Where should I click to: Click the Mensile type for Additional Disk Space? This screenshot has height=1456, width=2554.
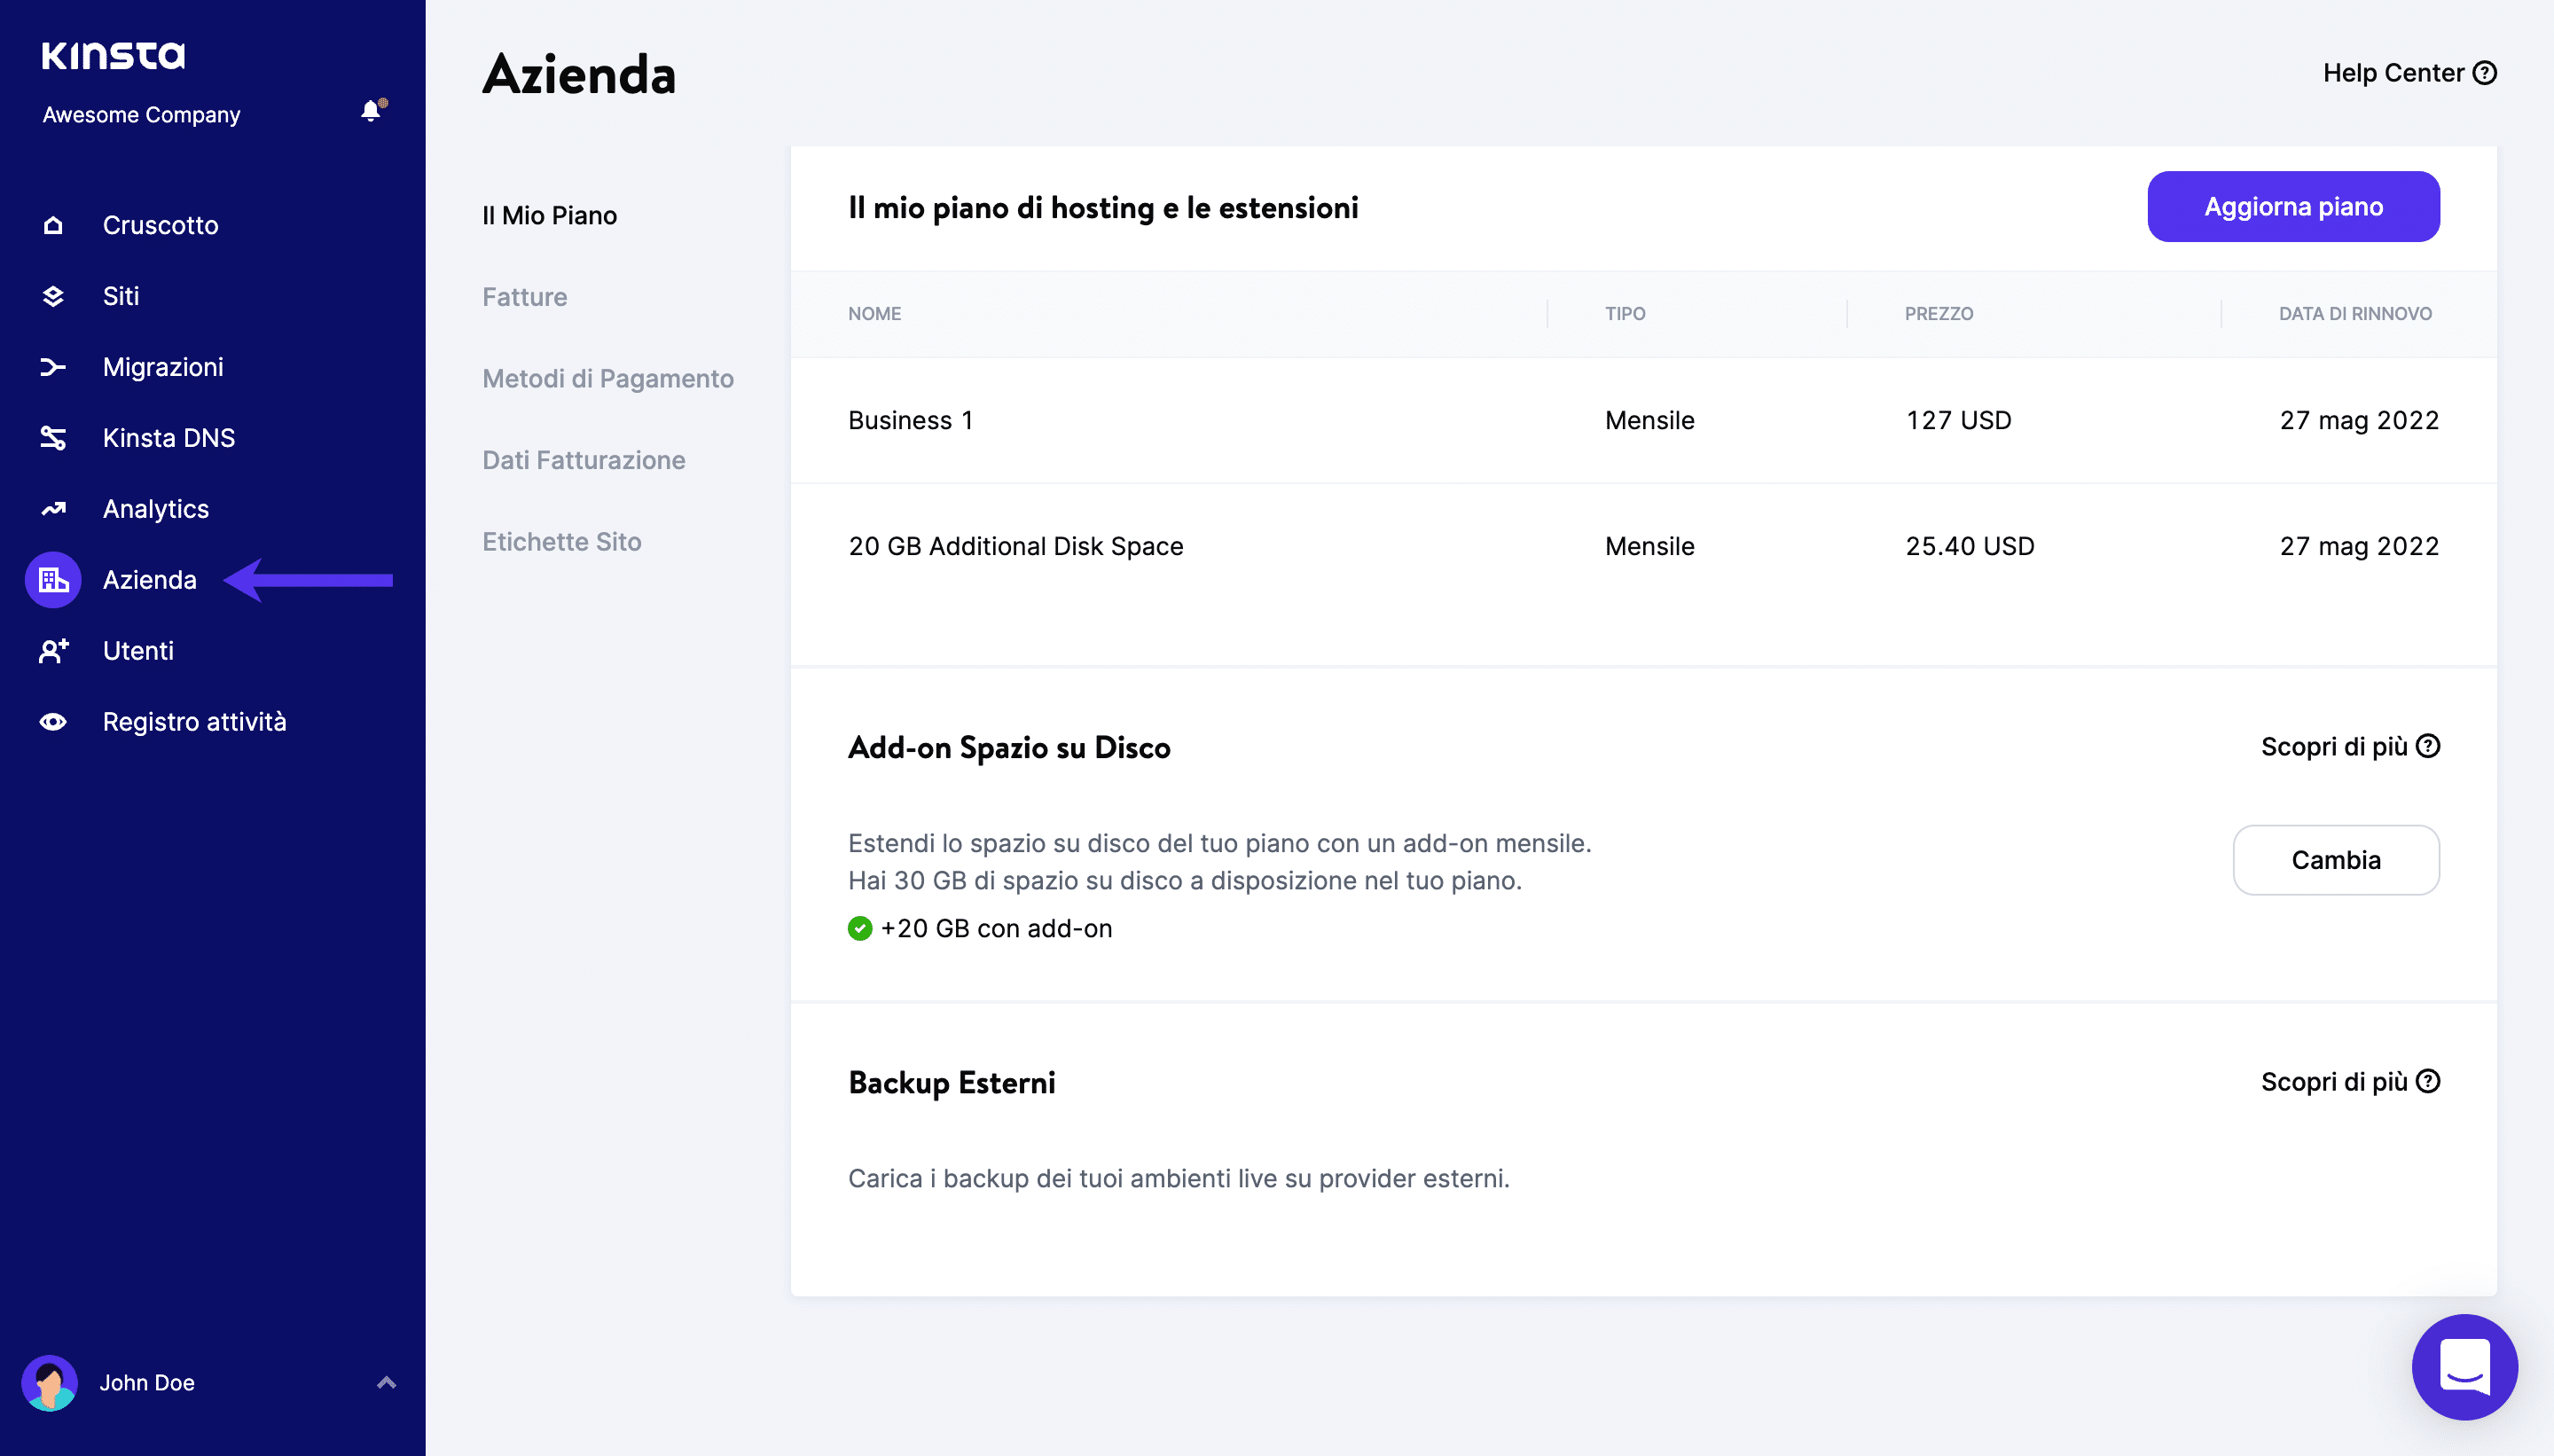click(x=1650, y=546)
